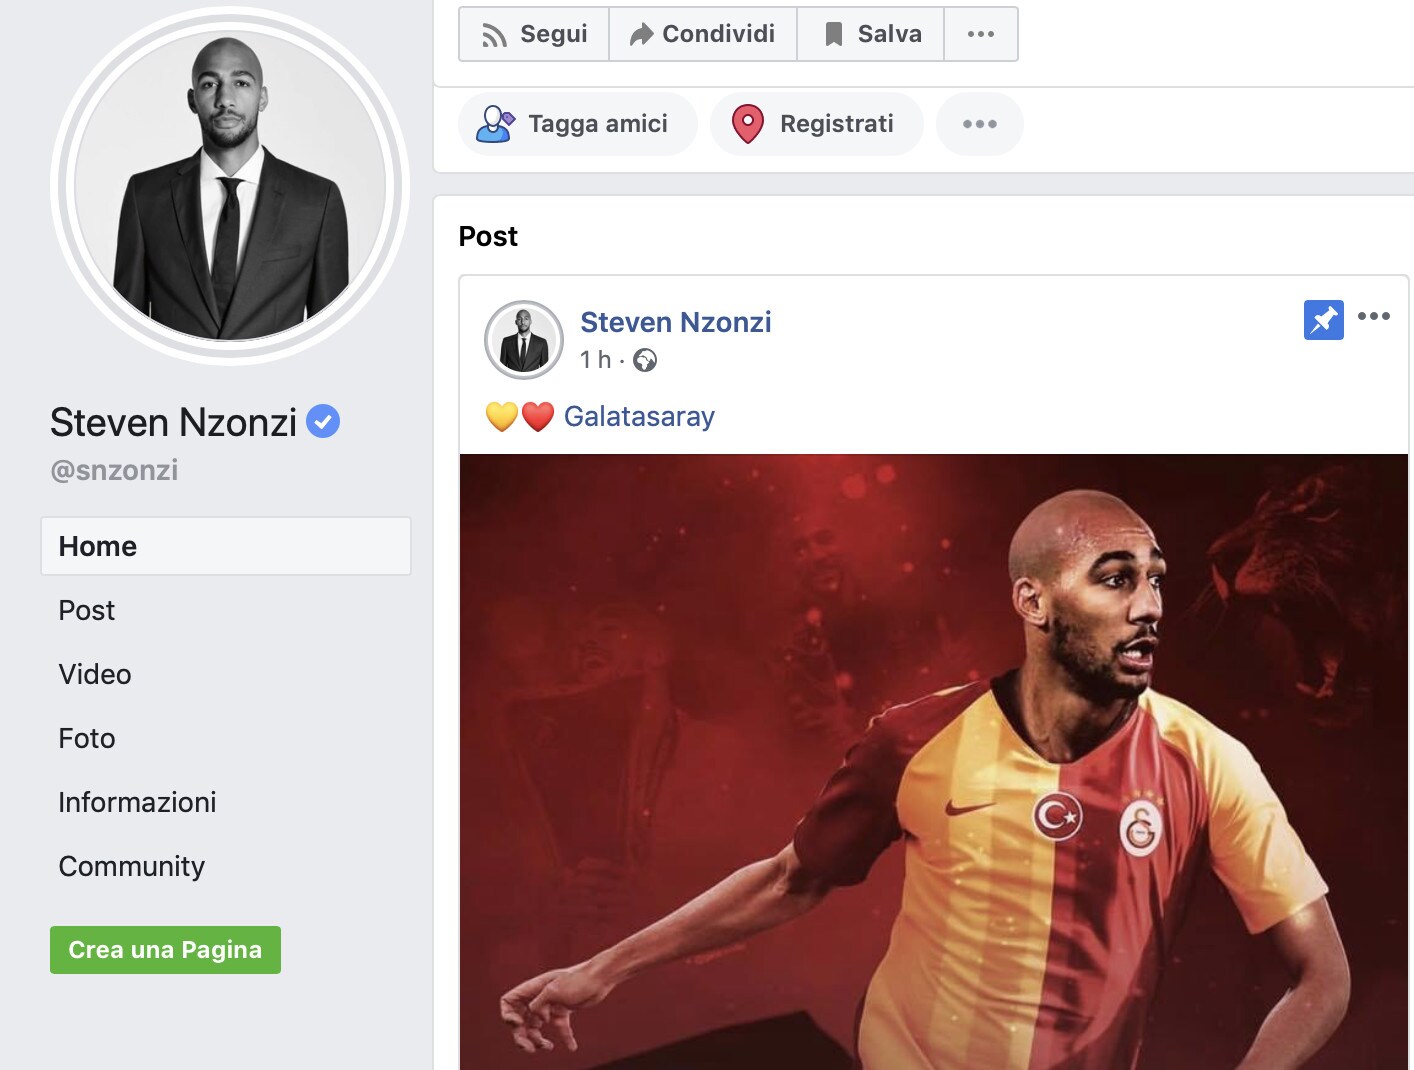
Task: Open the post options three-dot menu
Action: [x=1374, y=316]
